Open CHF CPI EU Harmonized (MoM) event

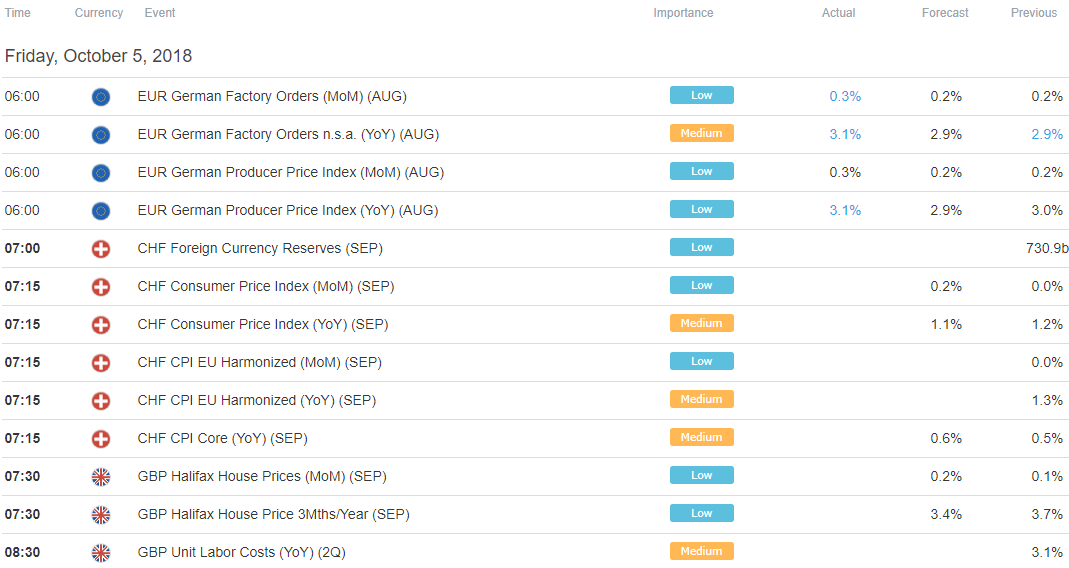pos(260,363)
